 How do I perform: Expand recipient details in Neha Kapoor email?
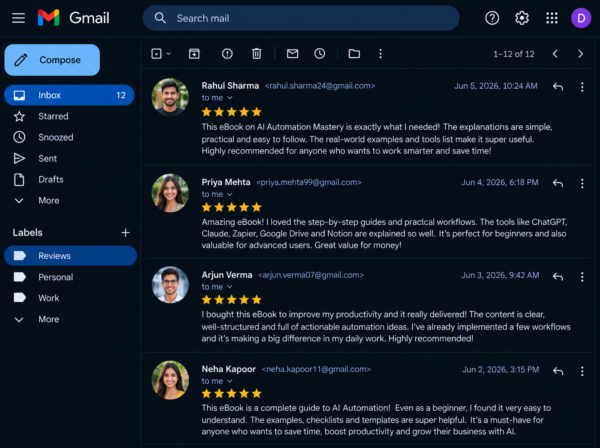coord(229,381)
